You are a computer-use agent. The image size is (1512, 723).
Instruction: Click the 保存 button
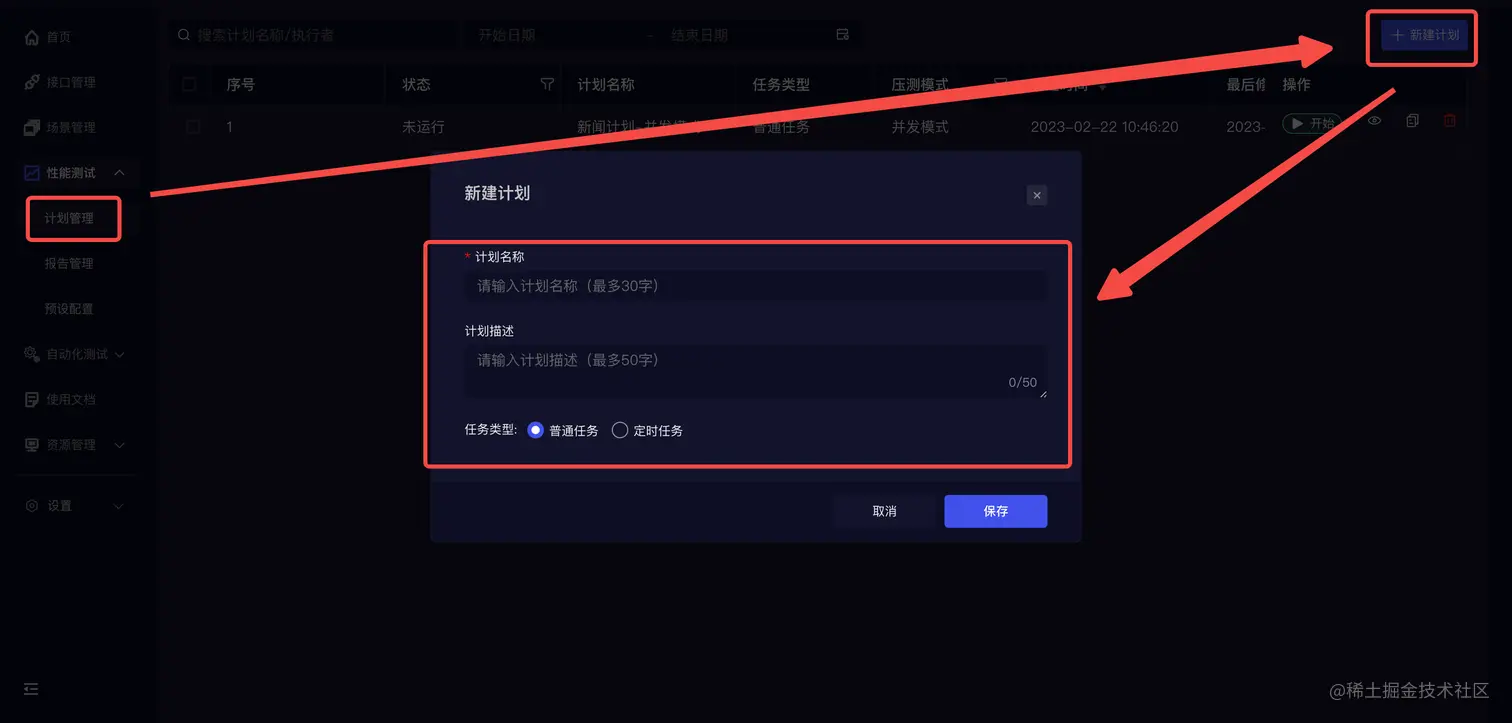point(996,511)
